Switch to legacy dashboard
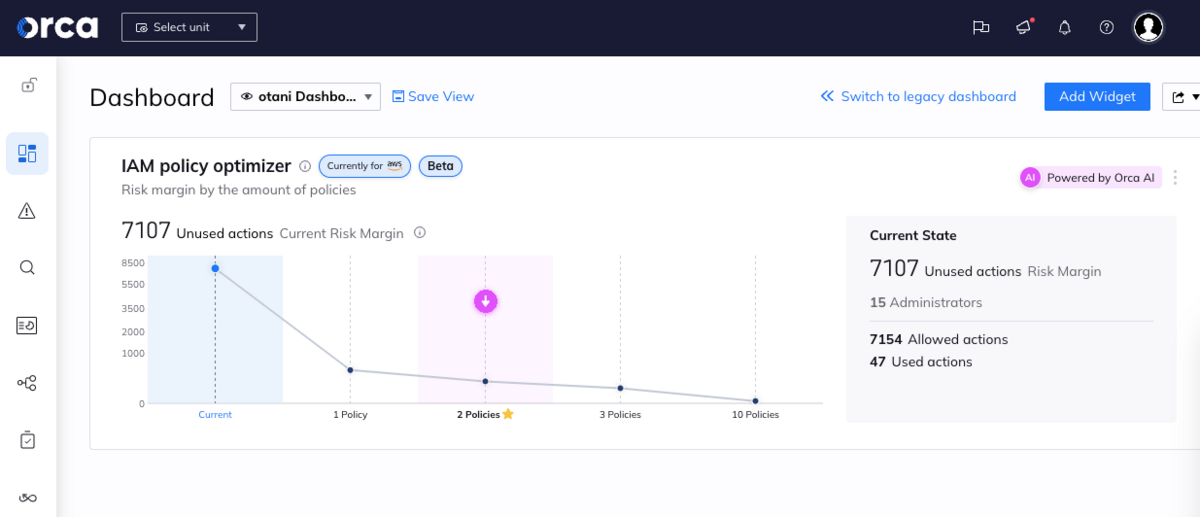Screen dimensions: 1200x517 (x=918, y=96)
